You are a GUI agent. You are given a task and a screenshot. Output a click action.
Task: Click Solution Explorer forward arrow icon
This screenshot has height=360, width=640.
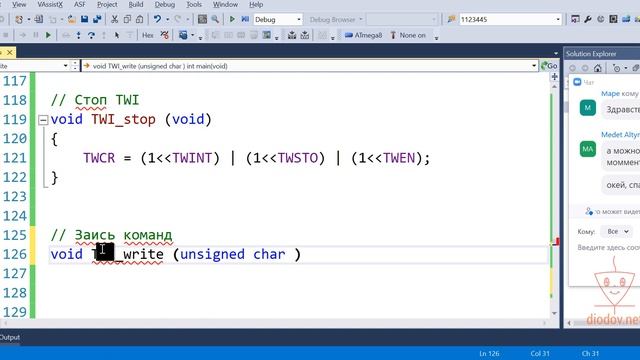(x=585, y=68)
